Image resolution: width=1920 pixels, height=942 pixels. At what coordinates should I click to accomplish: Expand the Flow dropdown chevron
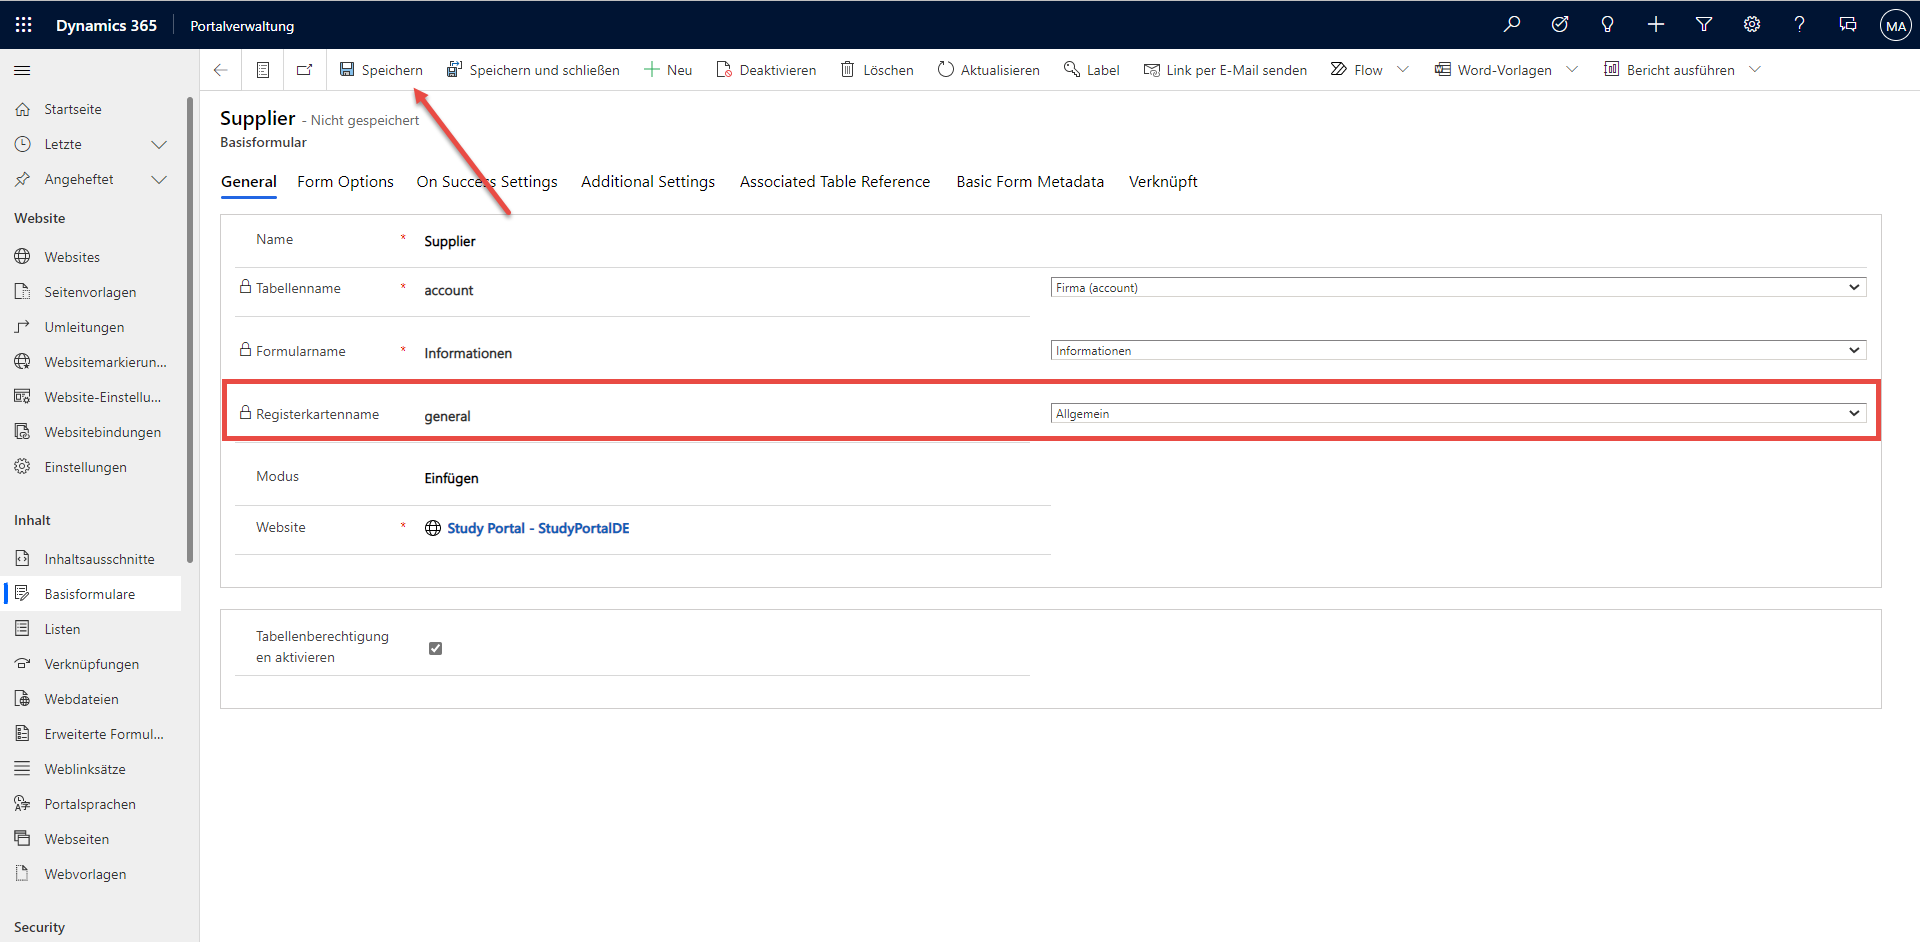click(x=1403, y=70)
